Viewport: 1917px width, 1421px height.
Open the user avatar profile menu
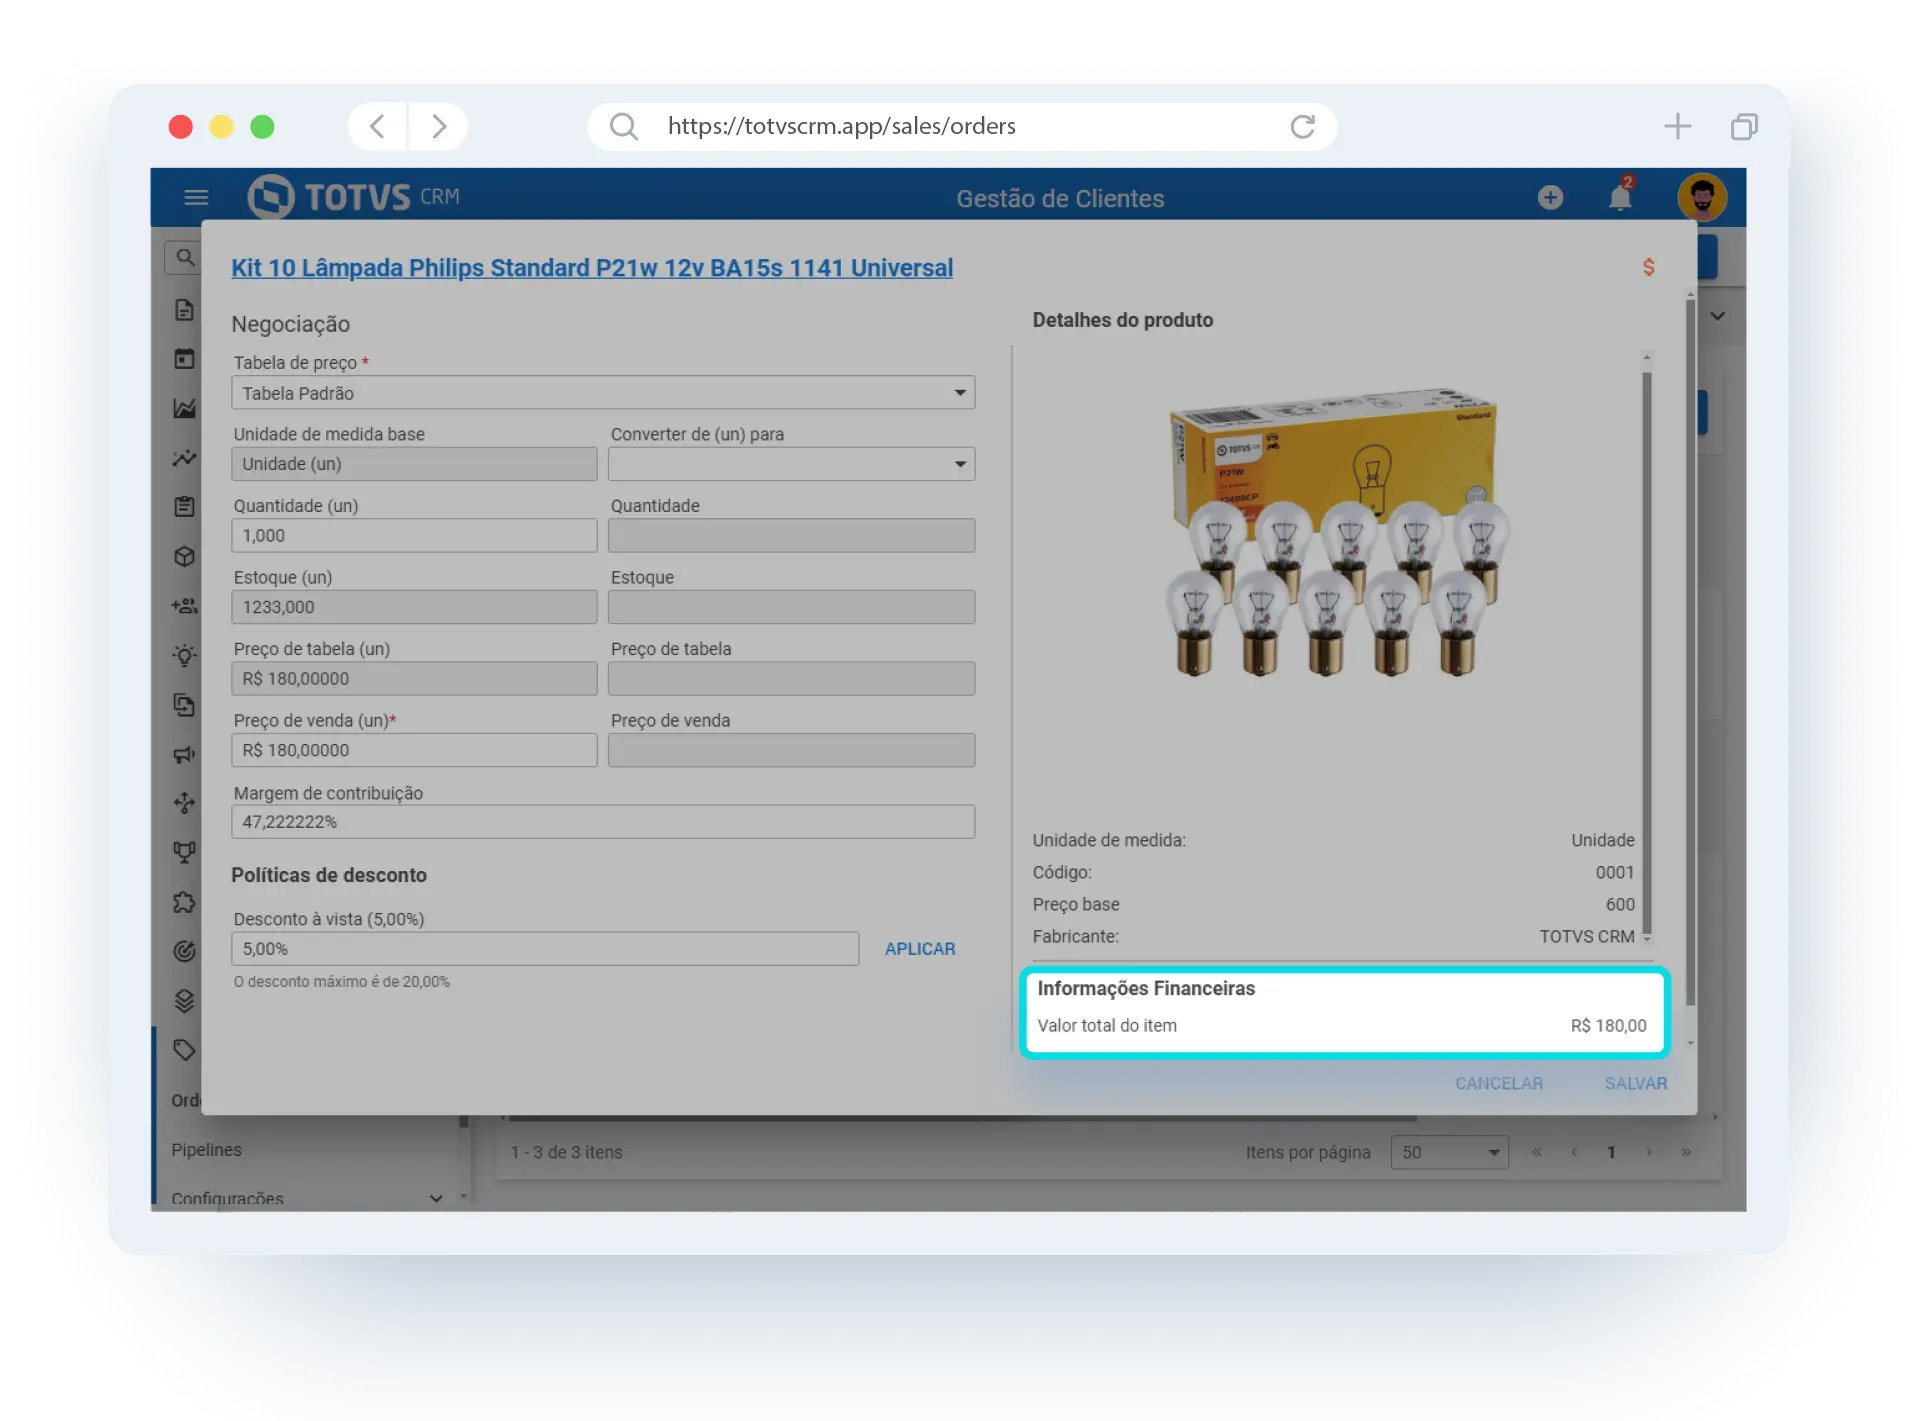(1701, 196)
